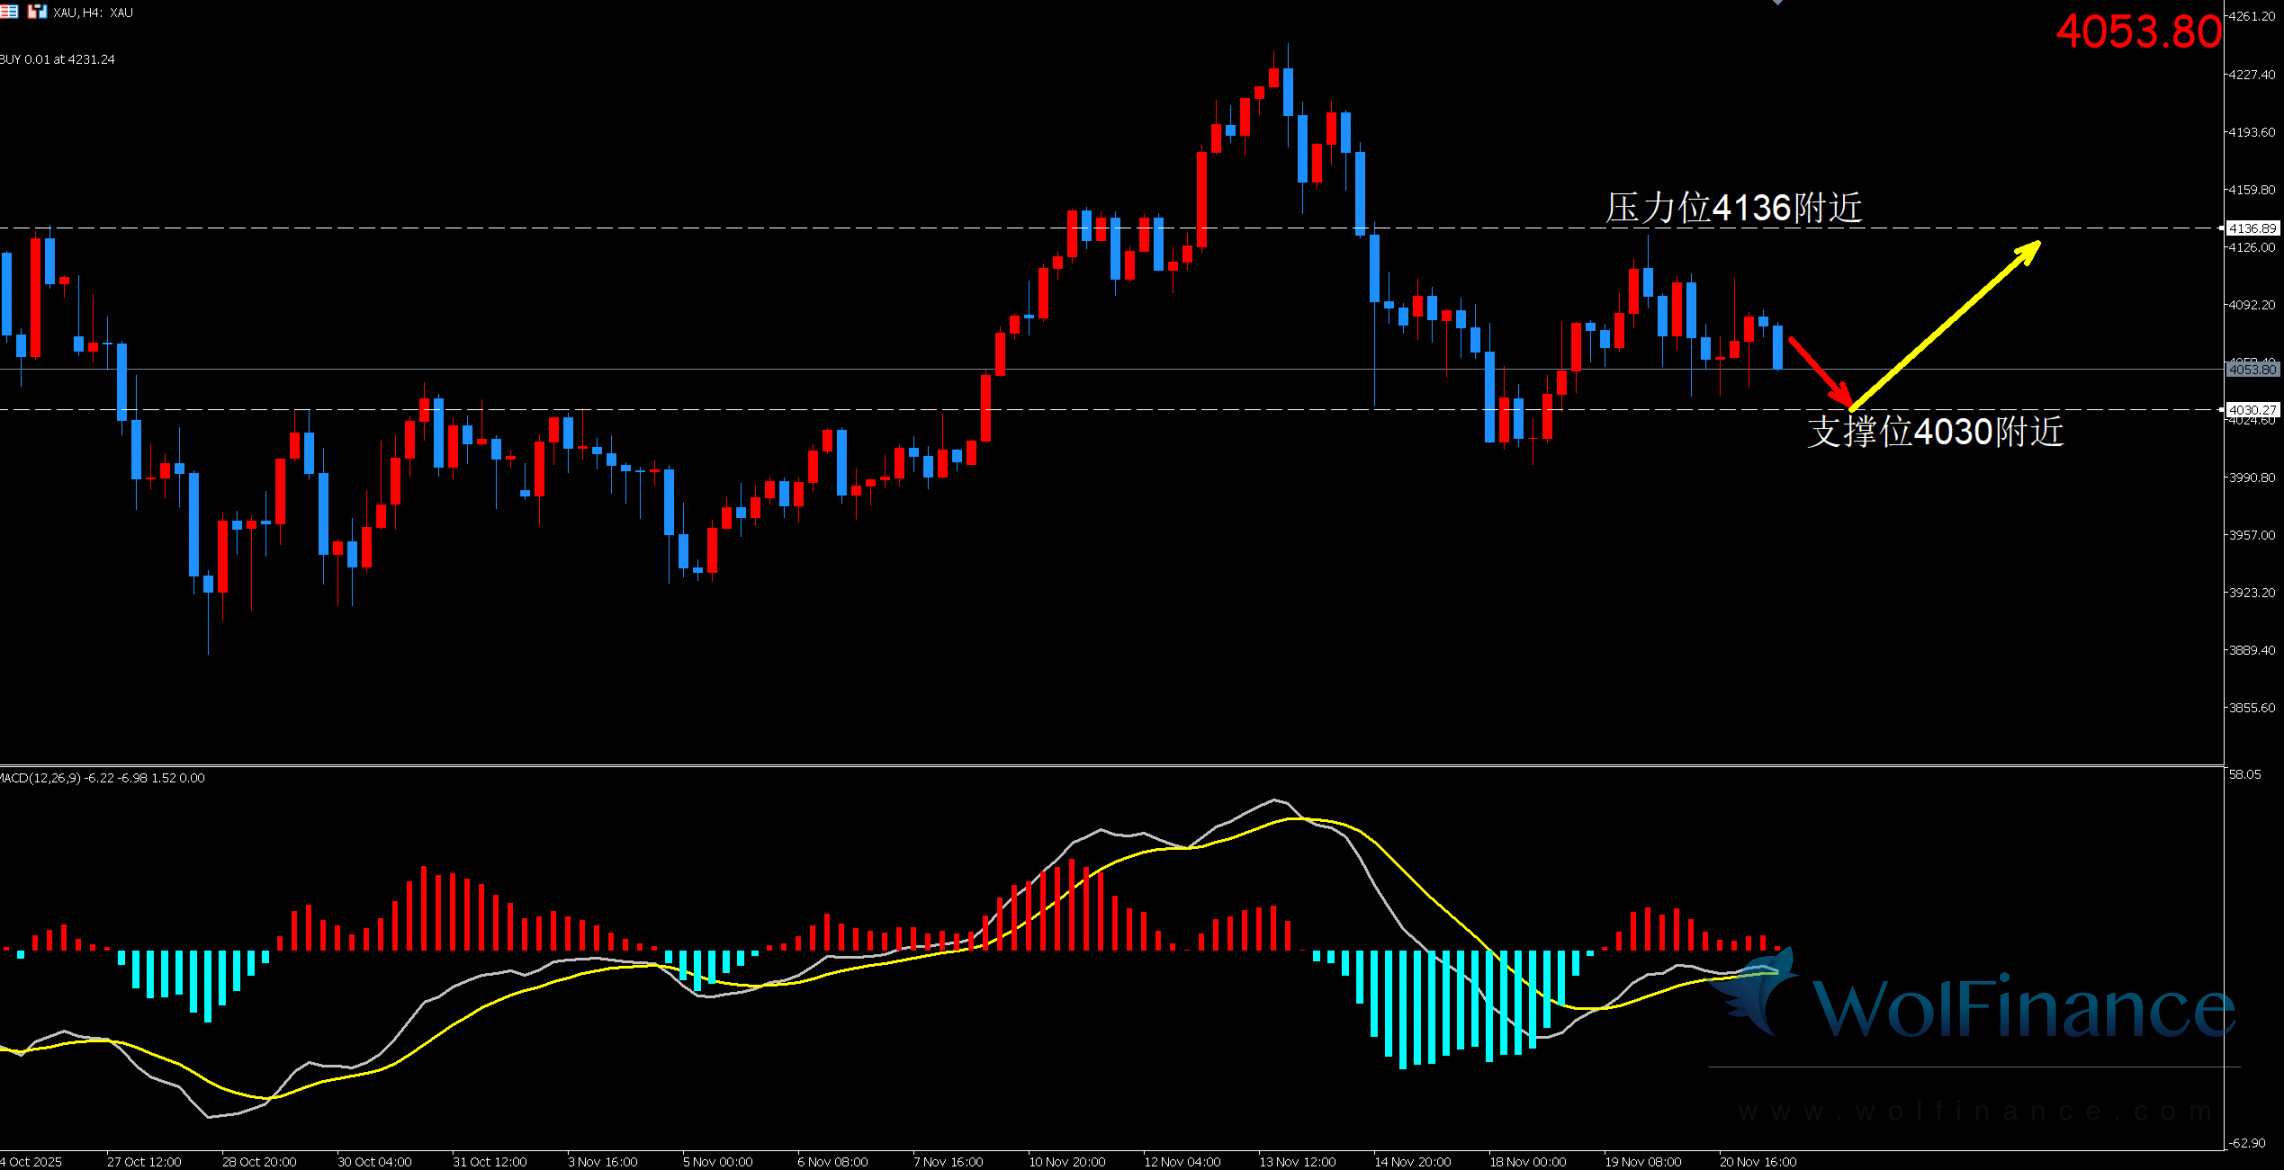Click the current price 4053.80 axis marker

(x=2253, y=370)
